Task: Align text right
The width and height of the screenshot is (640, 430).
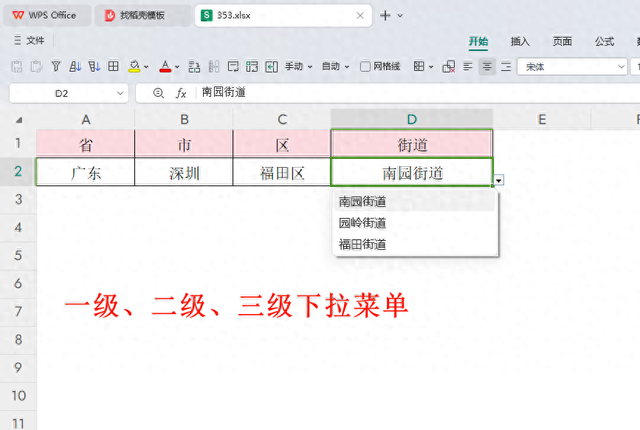Action: pyautogui.click(x=506, y=66)
